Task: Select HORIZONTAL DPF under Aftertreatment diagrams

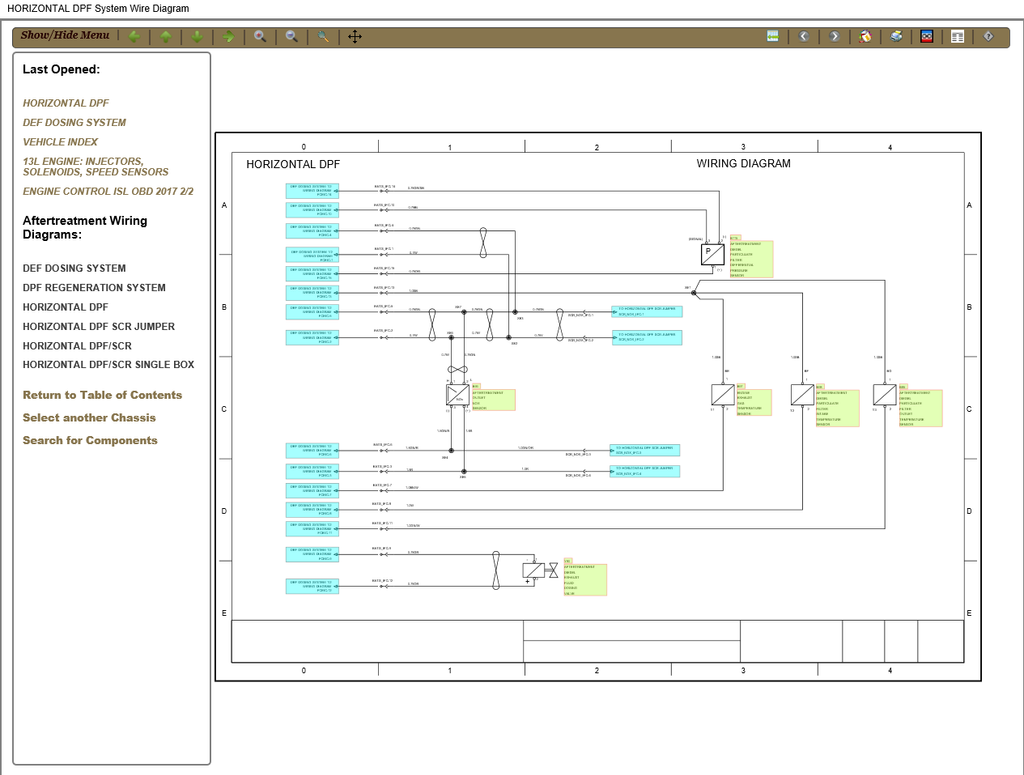Action: pos(65,307)
